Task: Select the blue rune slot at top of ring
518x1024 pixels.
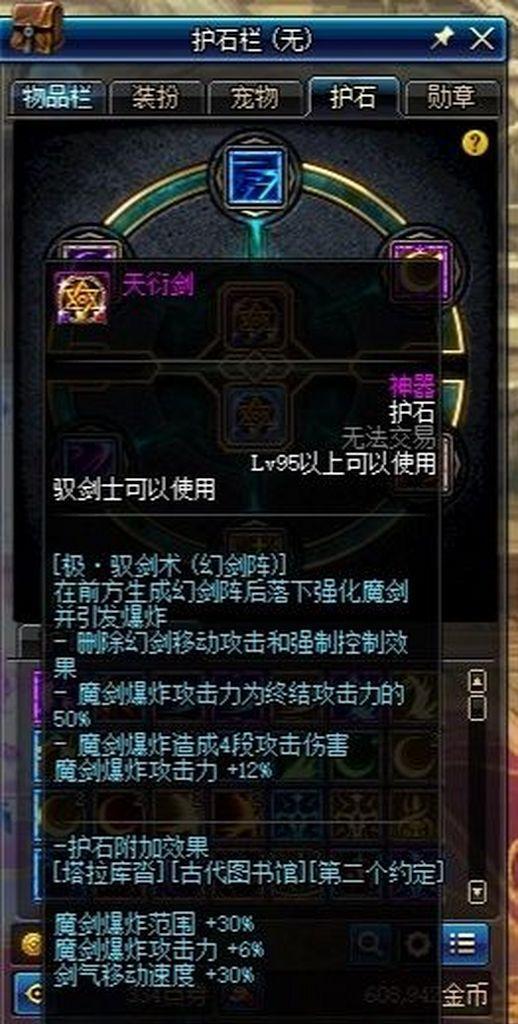Action: point(255,177)
